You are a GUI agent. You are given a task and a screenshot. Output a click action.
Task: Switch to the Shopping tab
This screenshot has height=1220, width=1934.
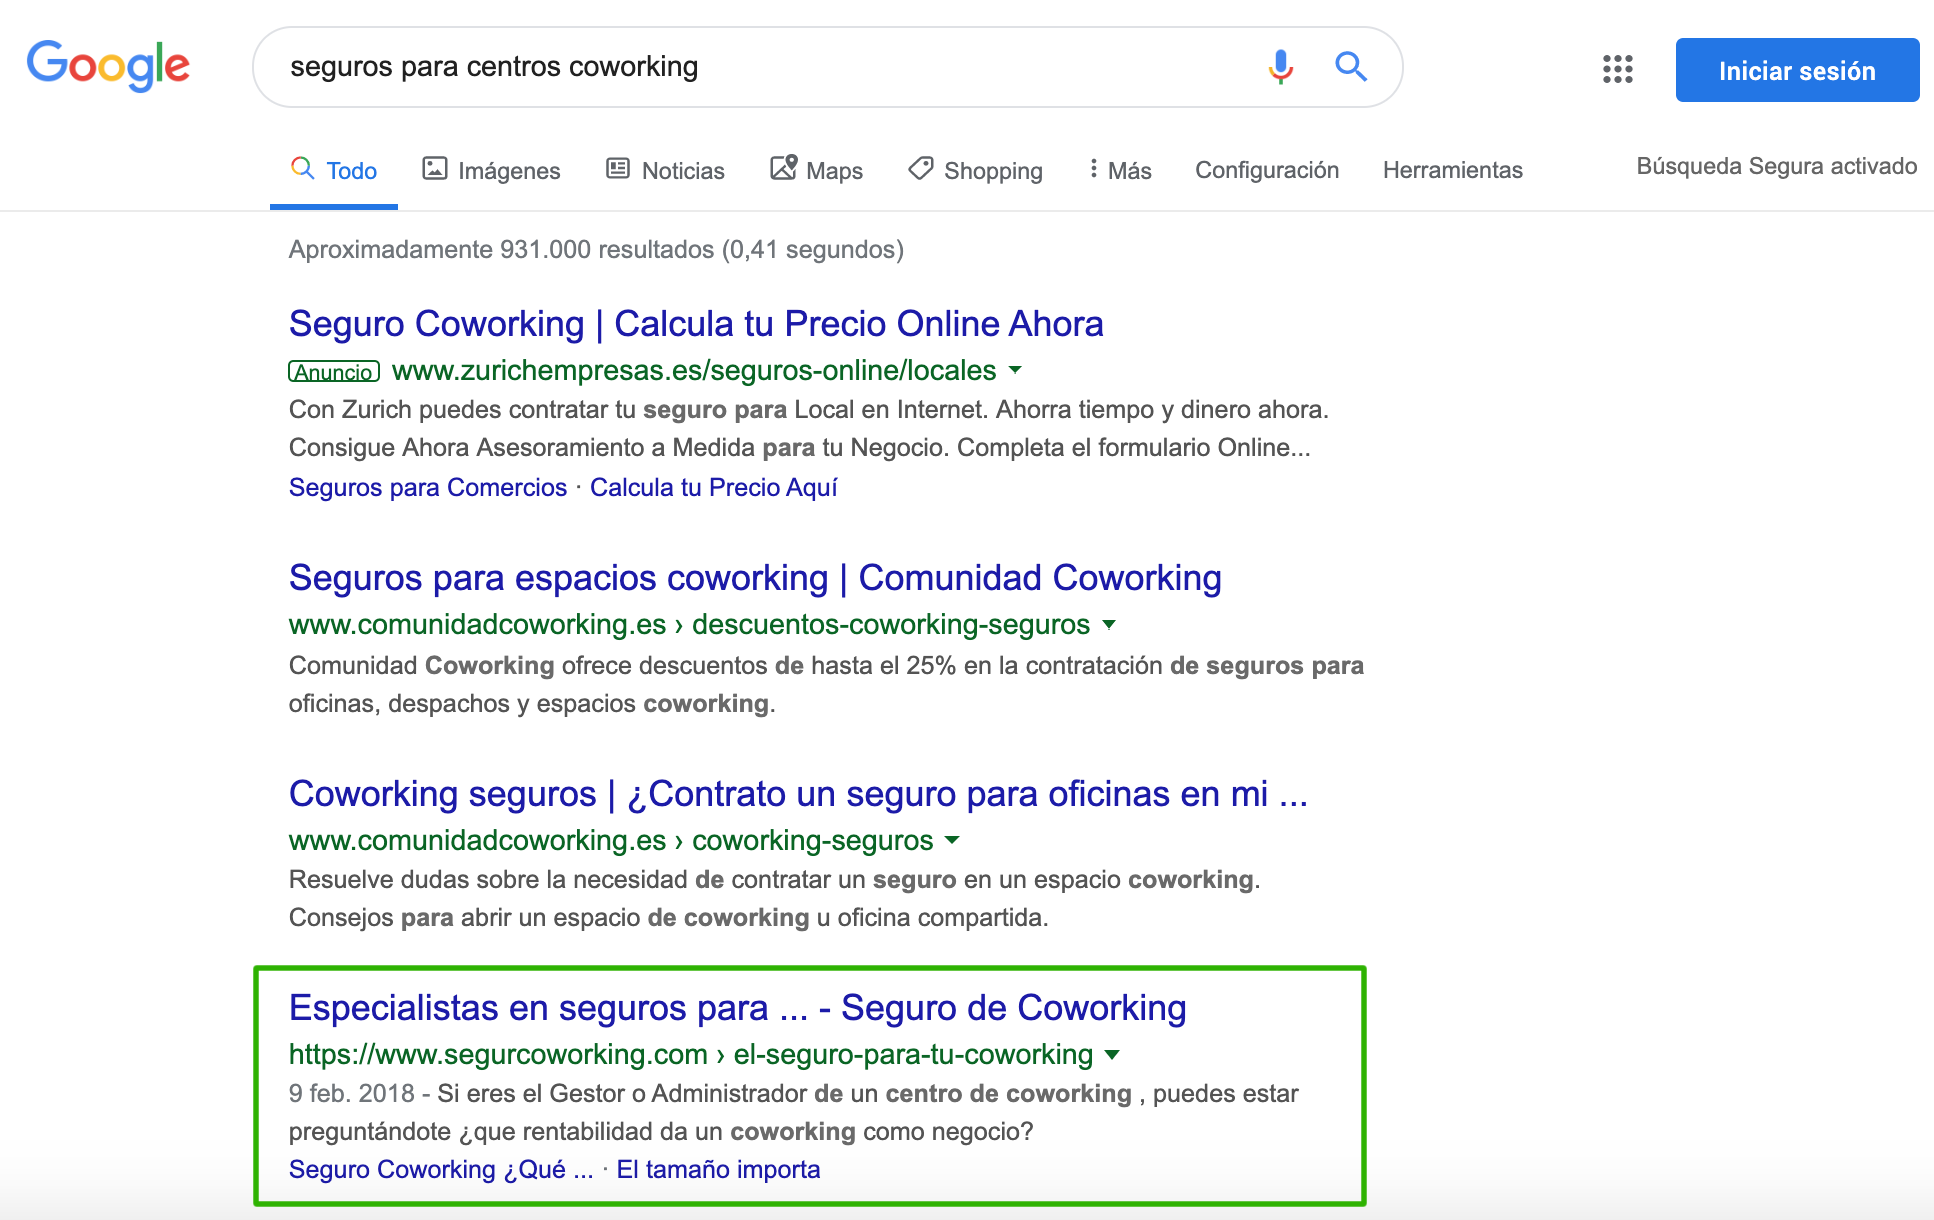pos(975,170)
